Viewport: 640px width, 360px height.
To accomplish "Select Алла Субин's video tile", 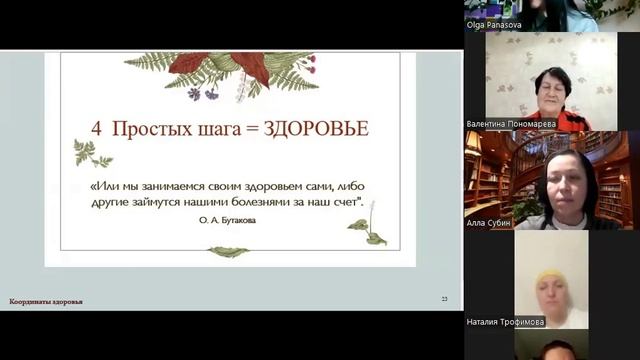I will pyautogui.click(x=552, y=180).
